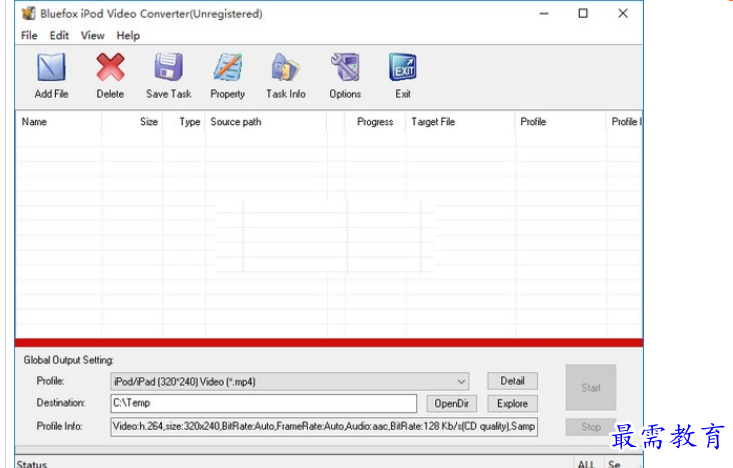Screen dimensions: 733x468
Task: Click the Target File column header
Action: 460,122
